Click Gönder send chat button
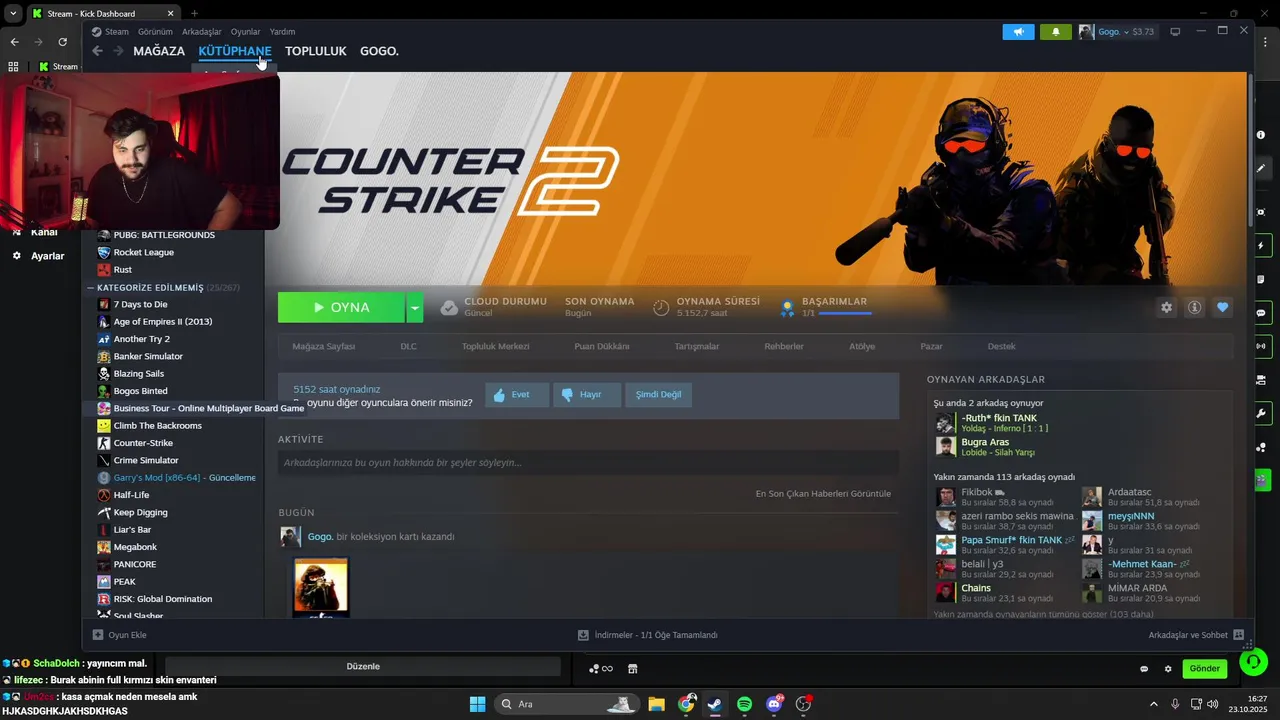Viewport: 1280px width, 720px height. pyautogui.click(x=1204, y=668)
